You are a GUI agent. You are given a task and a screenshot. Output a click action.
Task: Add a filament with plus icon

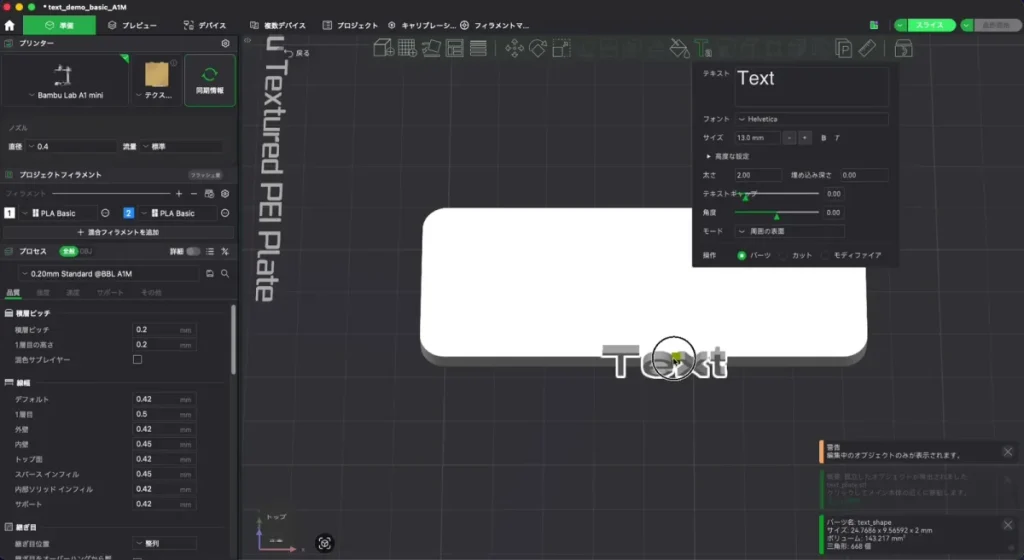(x=179, y=194)
